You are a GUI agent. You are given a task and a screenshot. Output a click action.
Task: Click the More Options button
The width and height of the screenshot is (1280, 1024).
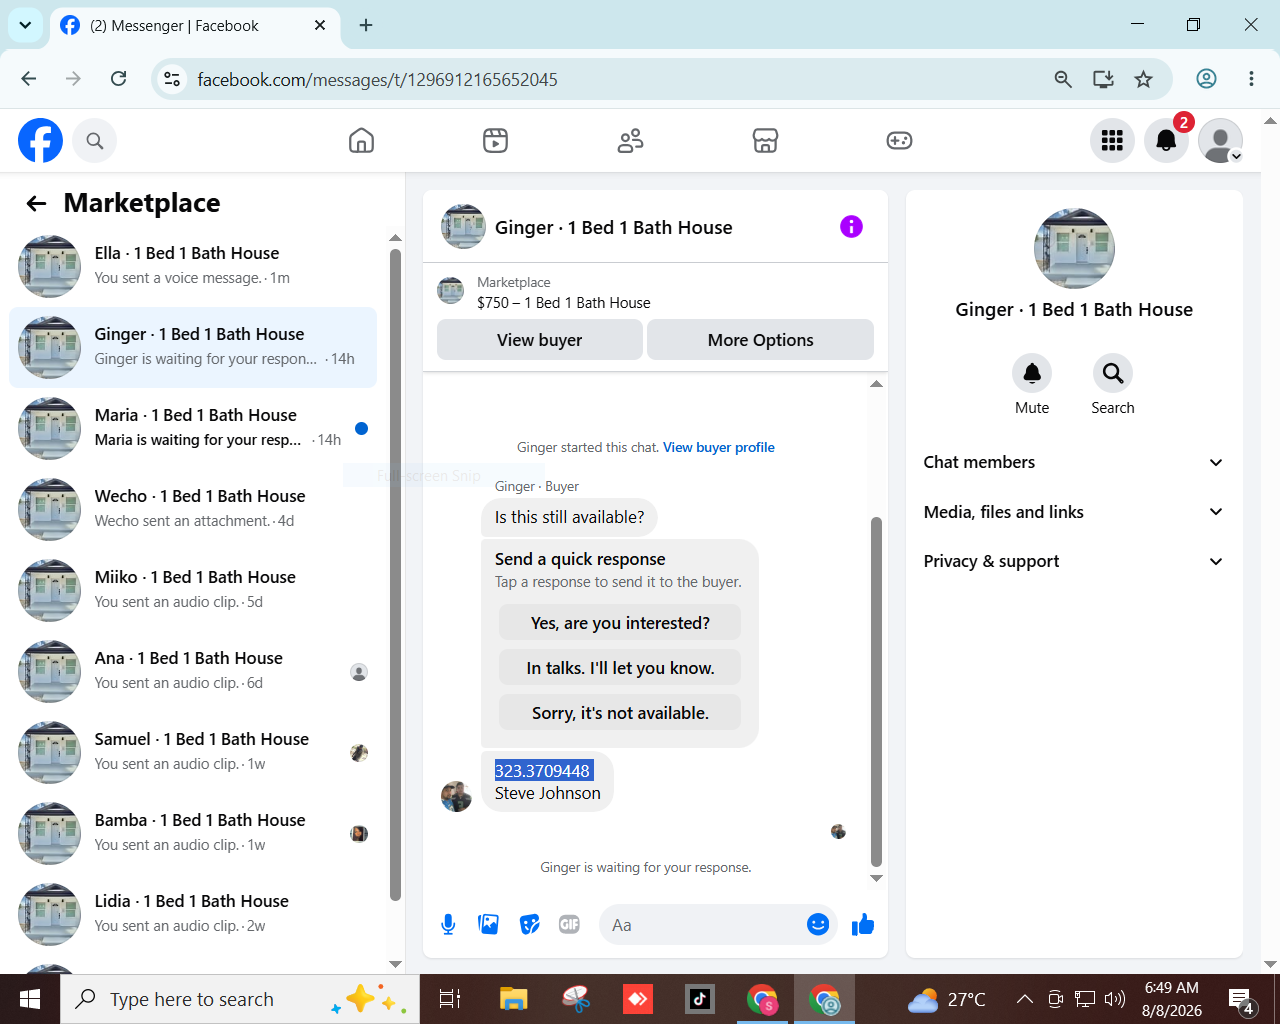[x=761, y=340]
